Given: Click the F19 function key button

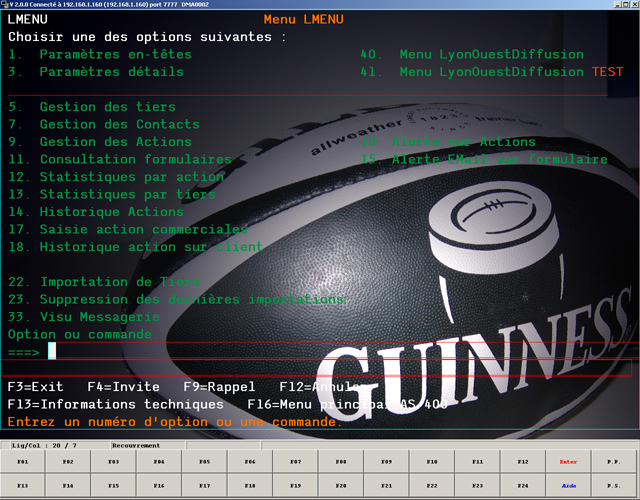Looking at the screenshot, I should tap(296, 486).
